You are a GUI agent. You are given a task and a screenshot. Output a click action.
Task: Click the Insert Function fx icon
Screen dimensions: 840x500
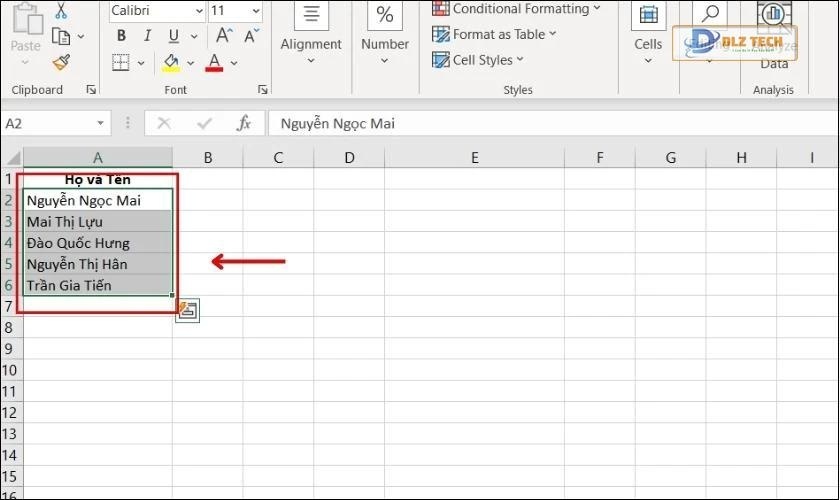tap(244, 124)
